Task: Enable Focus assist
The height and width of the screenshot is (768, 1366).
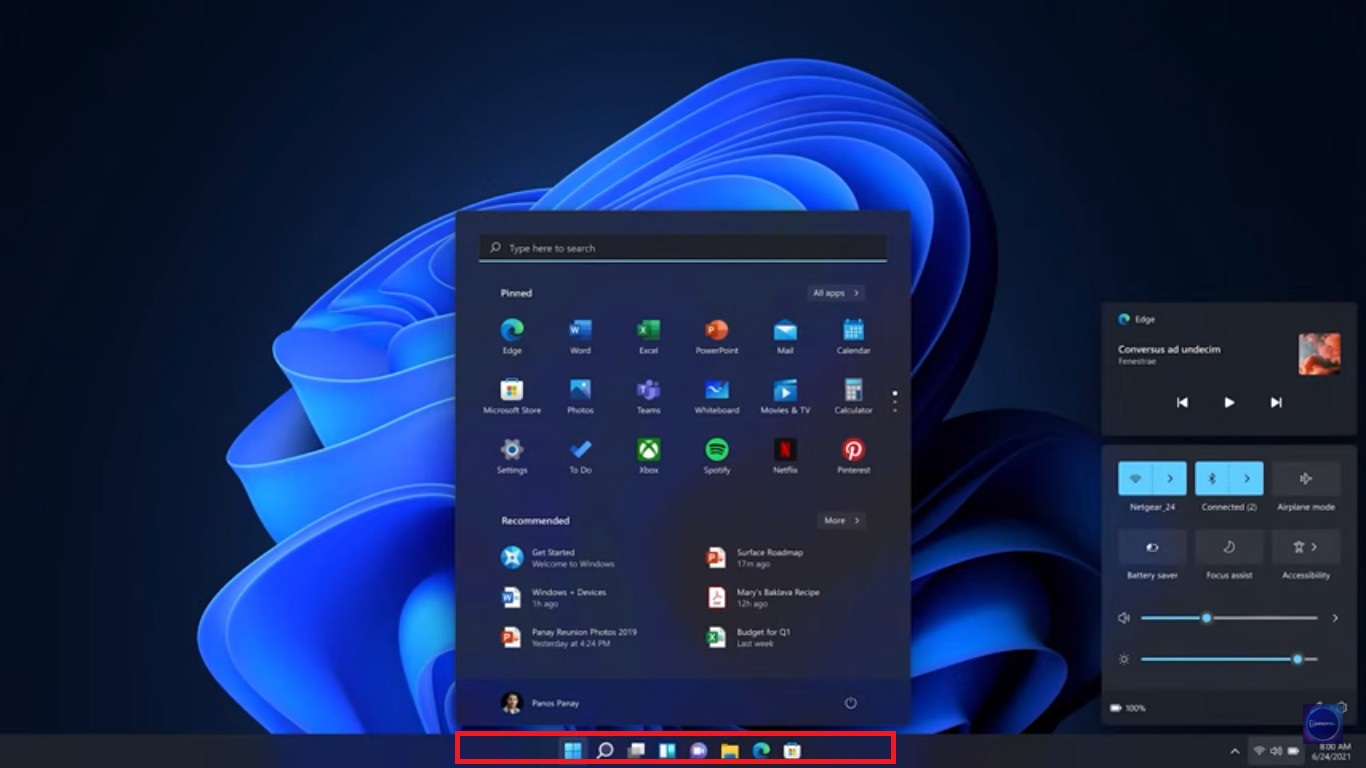Action: [1229, 547]
